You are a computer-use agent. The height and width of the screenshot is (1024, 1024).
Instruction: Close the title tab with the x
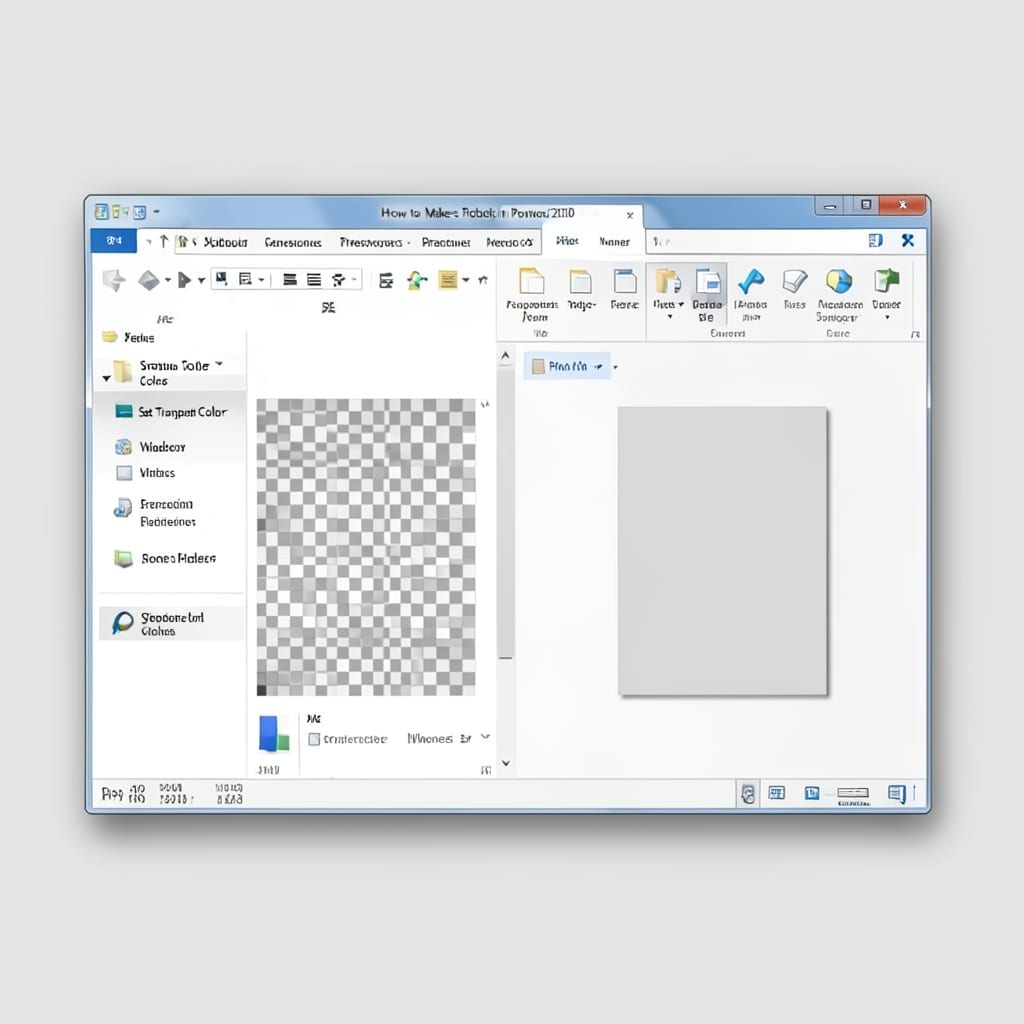[x=630, y=216]
